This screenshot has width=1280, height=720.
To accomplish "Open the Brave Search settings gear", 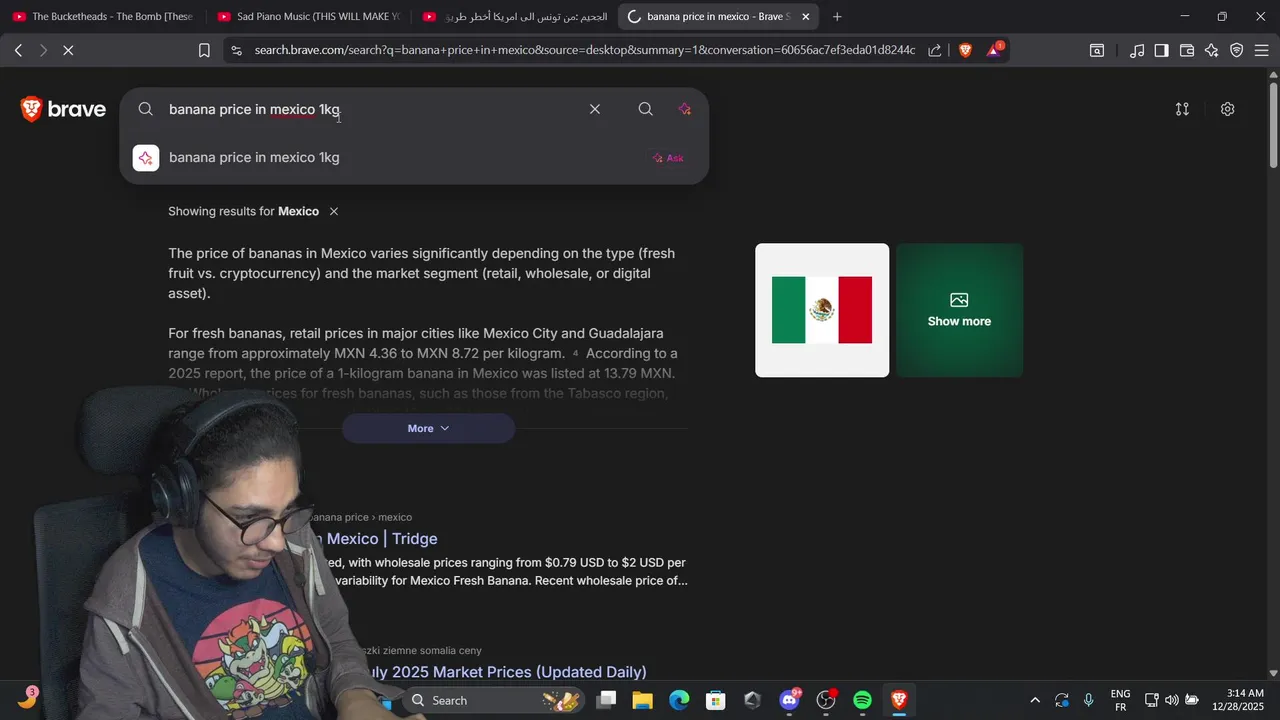I will (1228, 109).
